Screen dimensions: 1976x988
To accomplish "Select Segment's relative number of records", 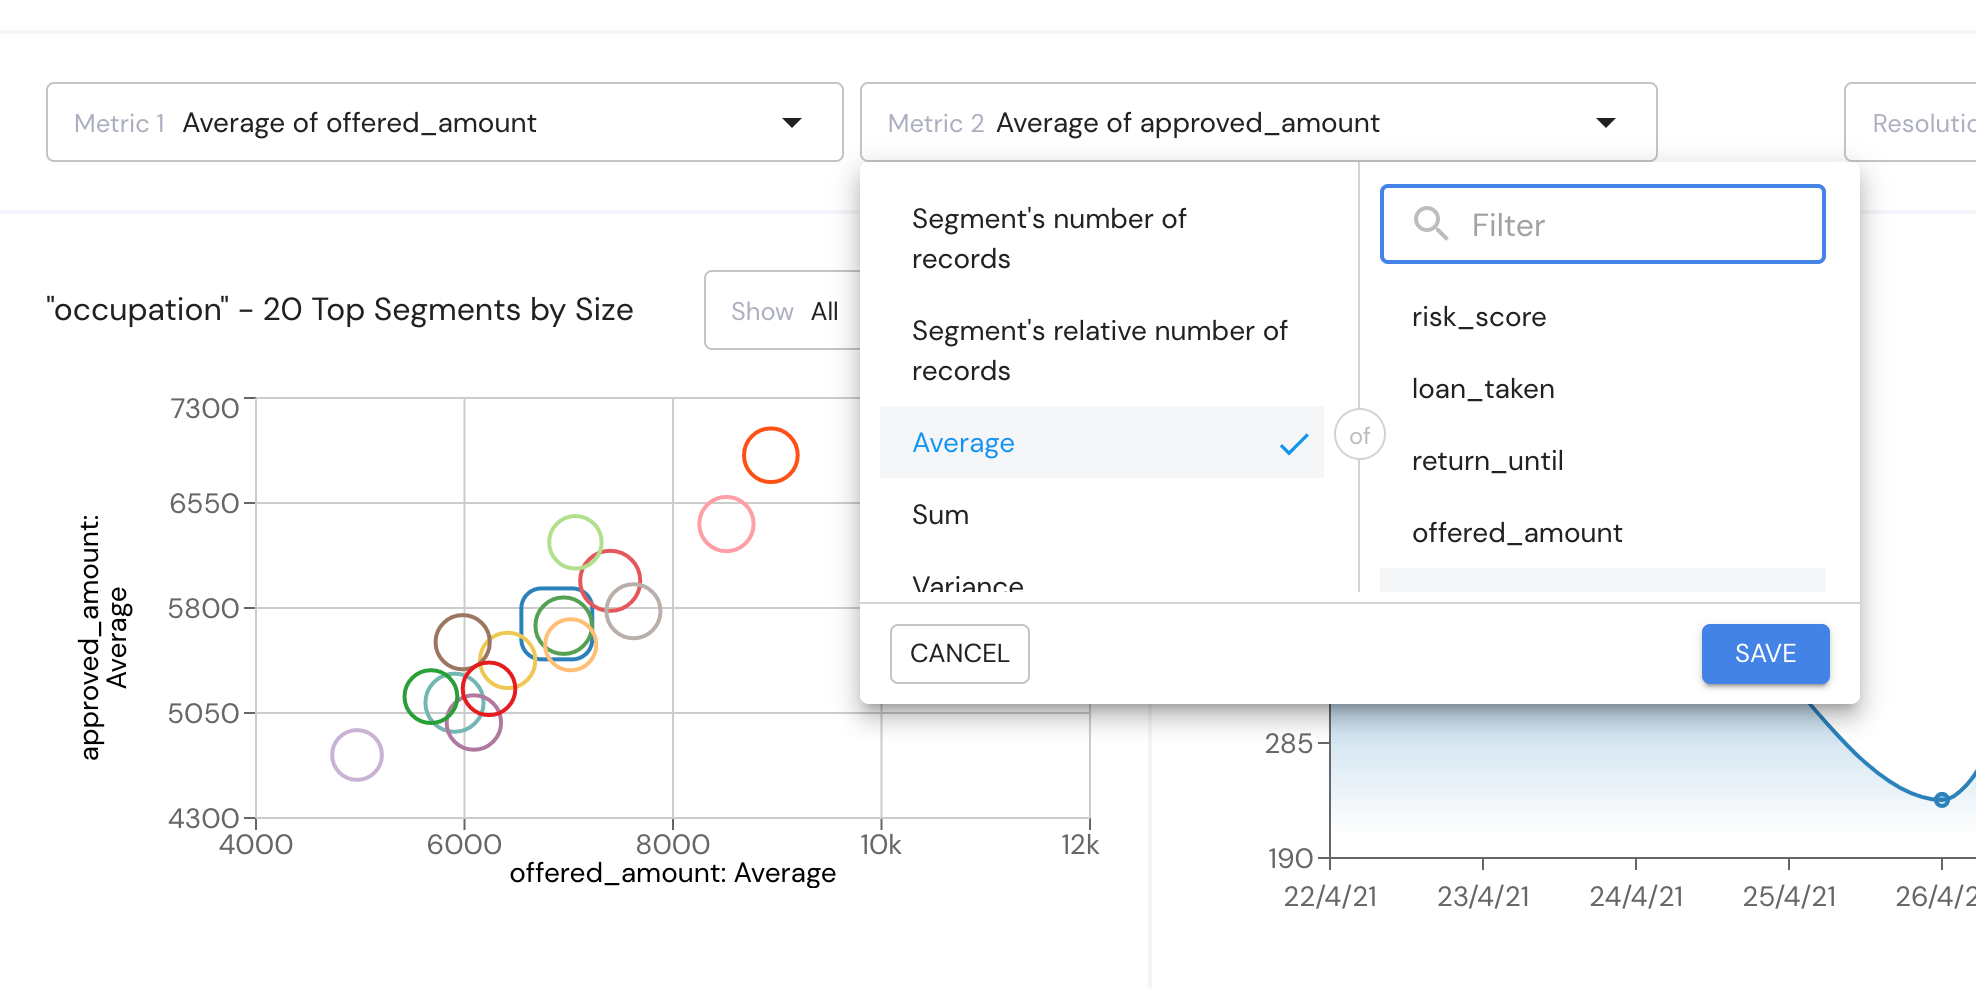I will (1101, 350).
